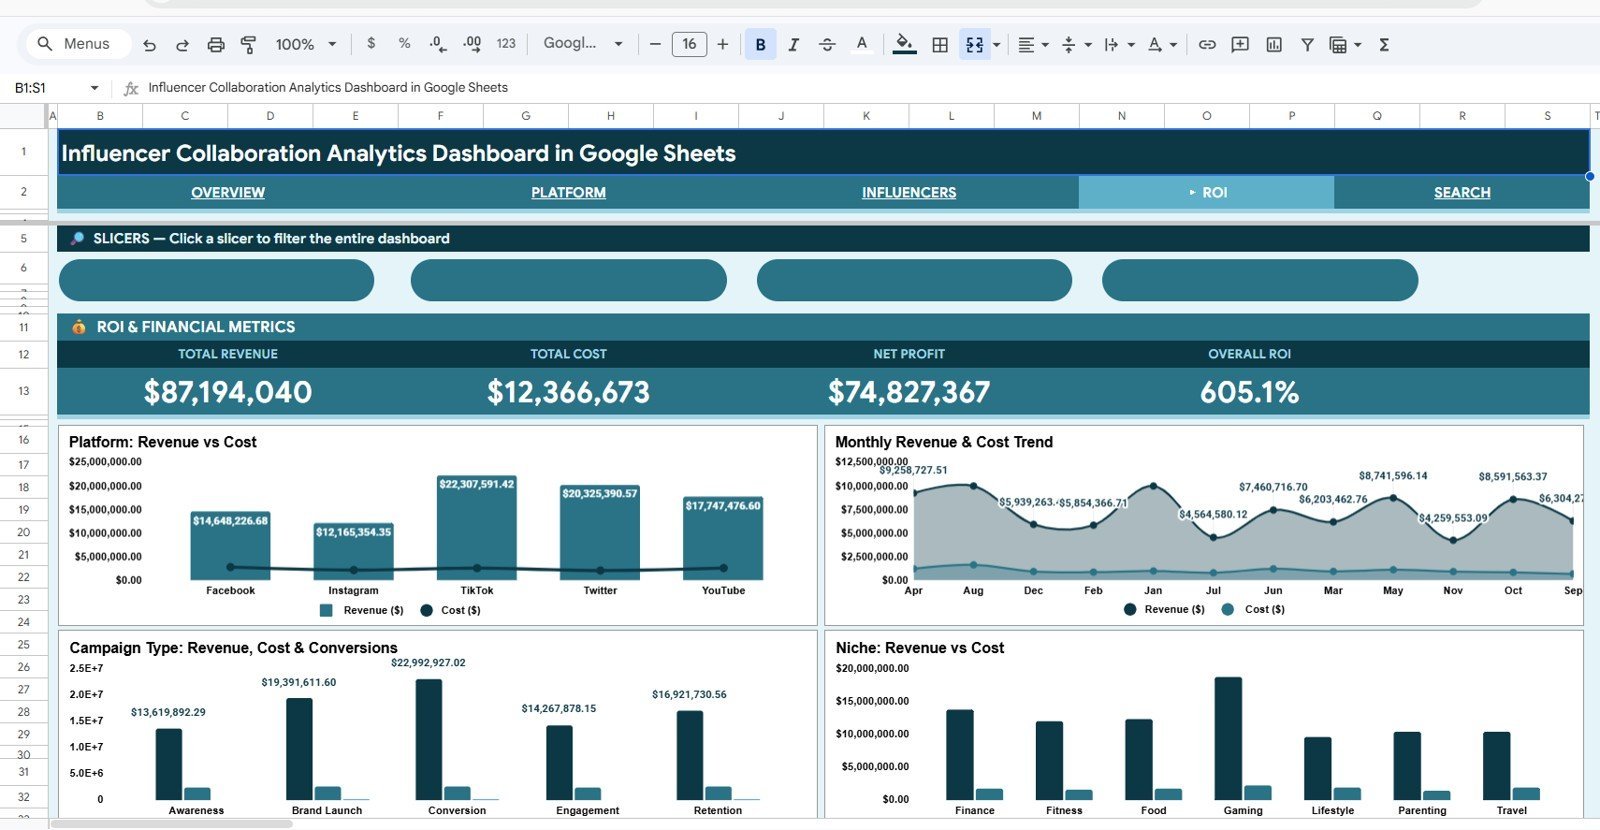Open the font family dropdown
This screenshot has width=1600, height=830.
pyautogui.click(x=583, y=43)
